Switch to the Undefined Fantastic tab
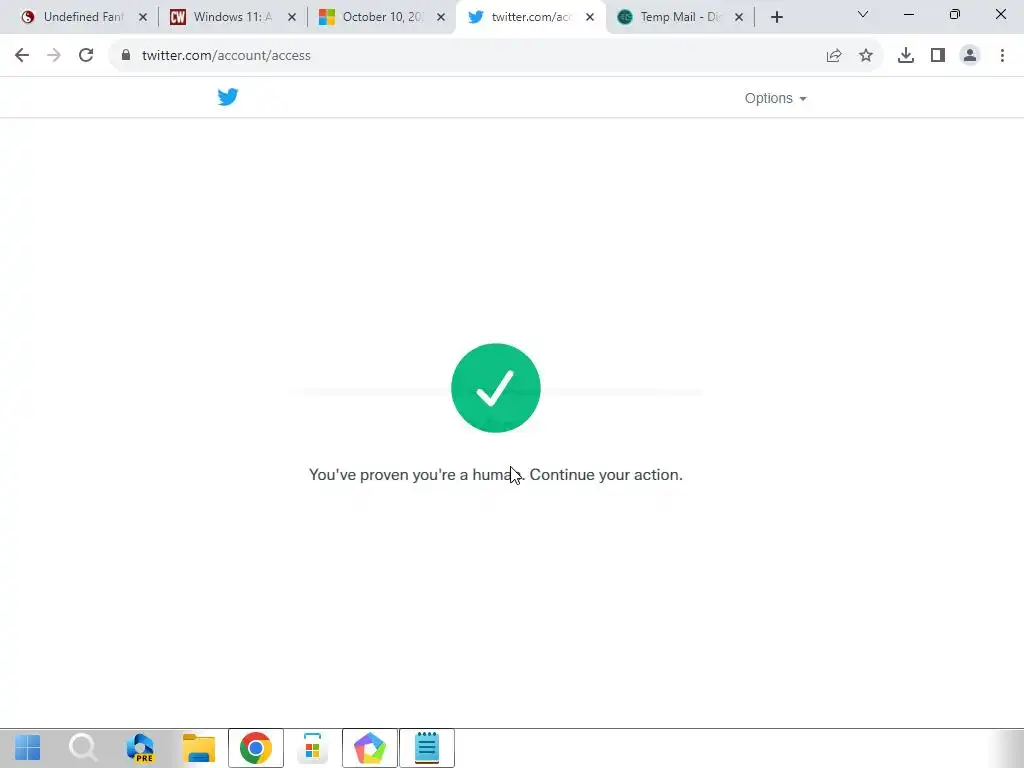Screen dimensions: 1024x768 85,17
